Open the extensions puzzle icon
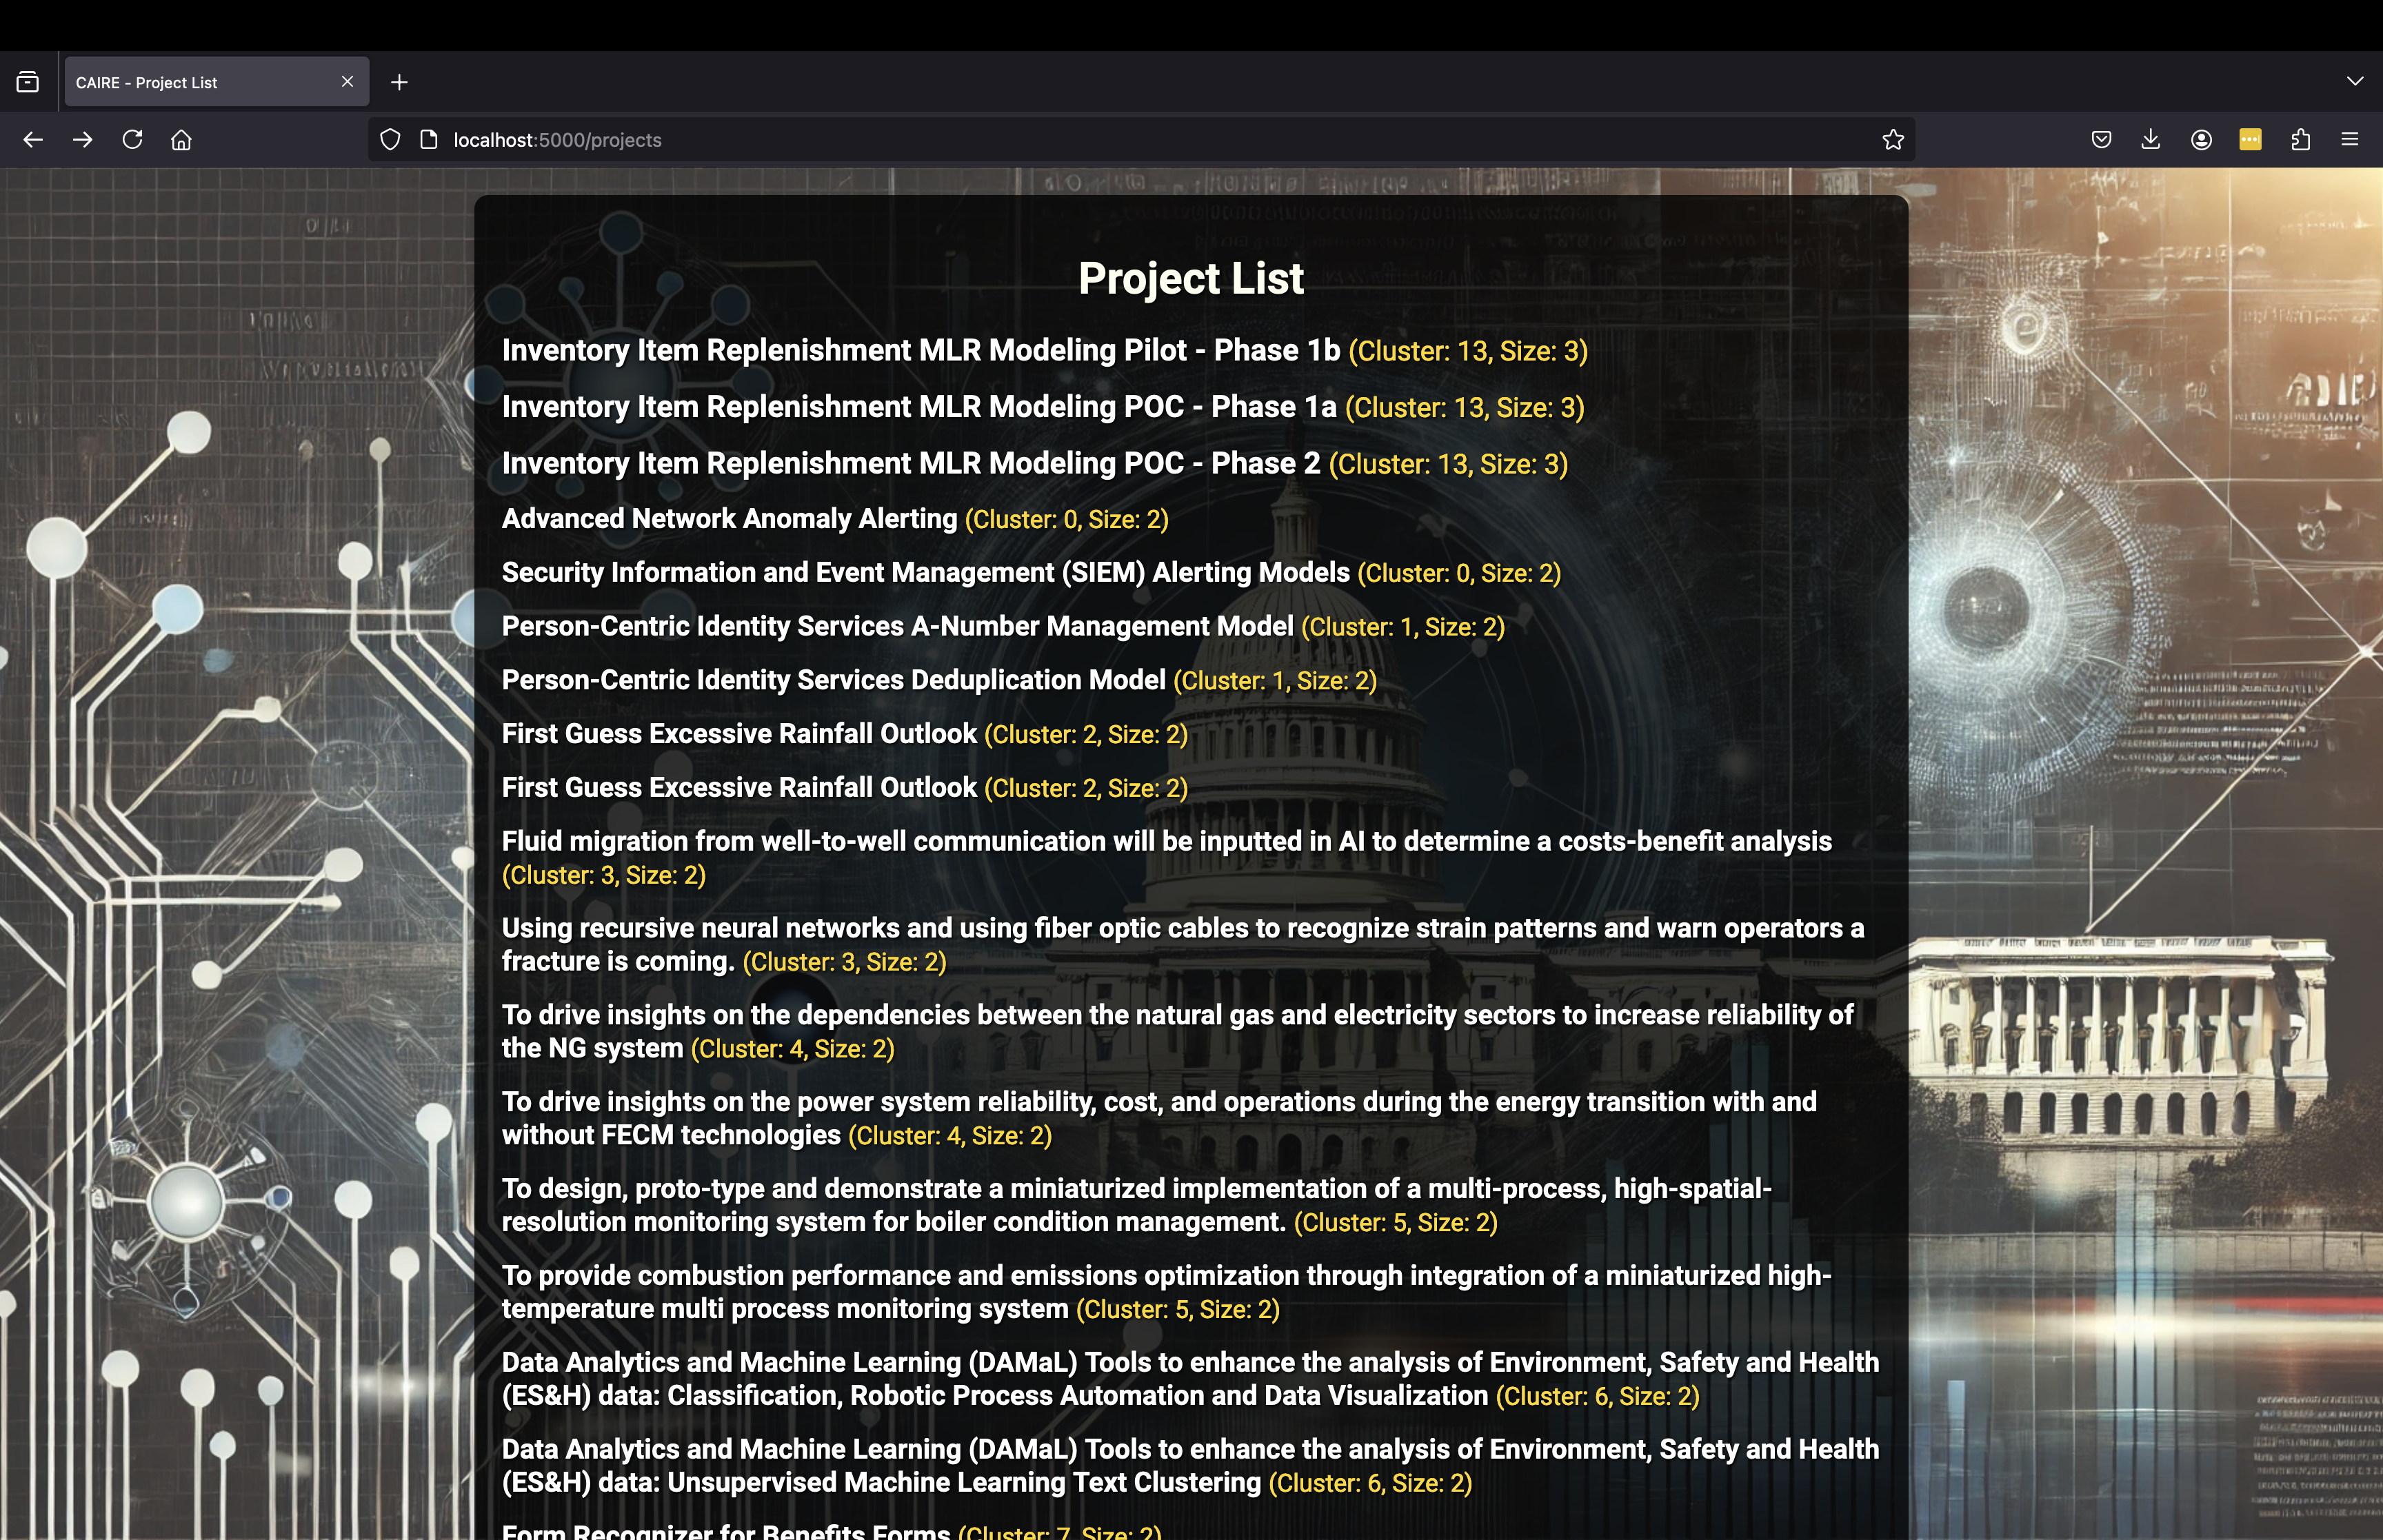Image resolution: width=2383 pixels, height=1540 pixels. click(x=2300, y=140)
